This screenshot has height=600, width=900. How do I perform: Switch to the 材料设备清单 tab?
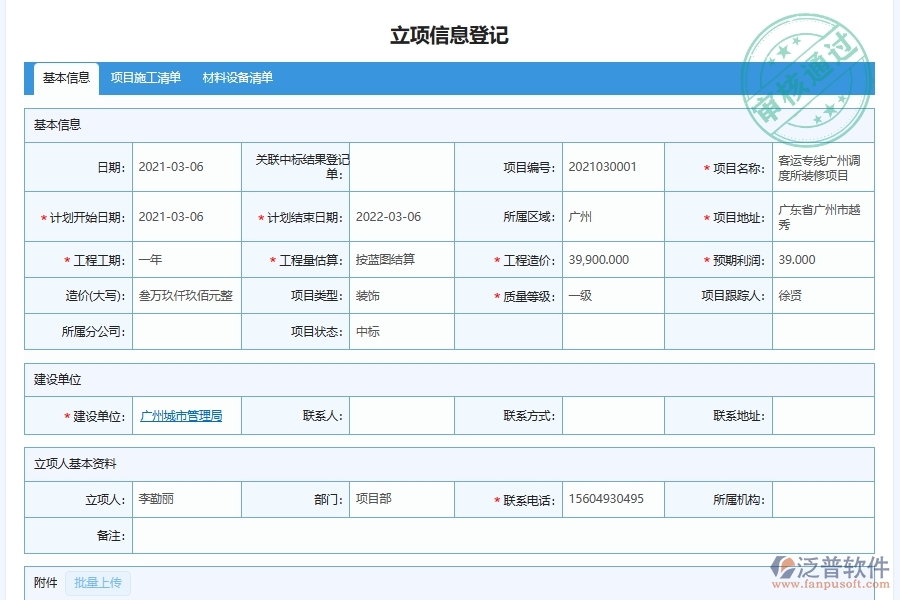[239, 76]
